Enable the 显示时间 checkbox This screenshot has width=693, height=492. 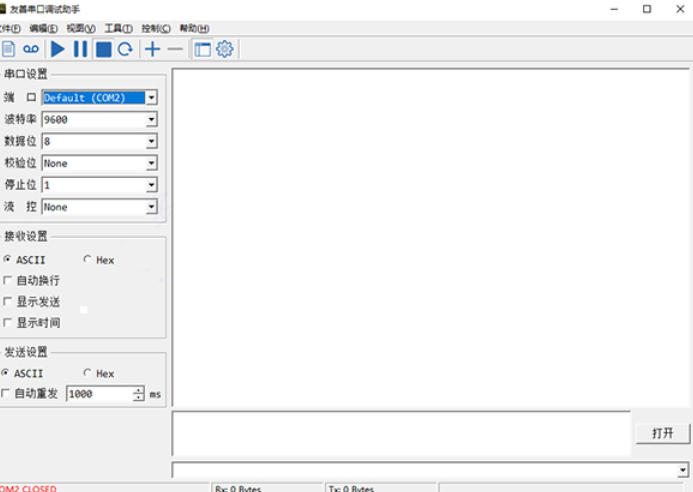[x=9, y=323]
